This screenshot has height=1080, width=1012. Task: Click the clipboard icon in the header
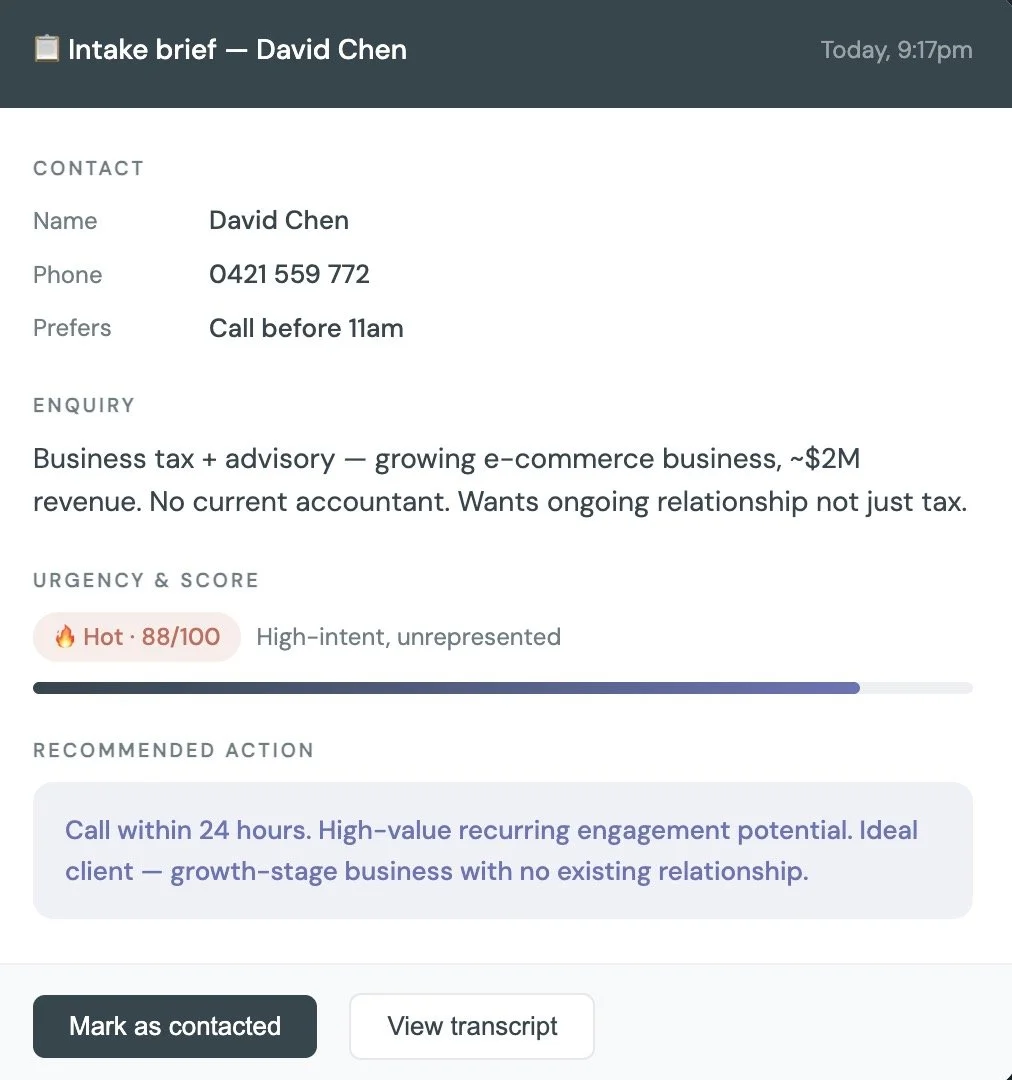[47, 49]
